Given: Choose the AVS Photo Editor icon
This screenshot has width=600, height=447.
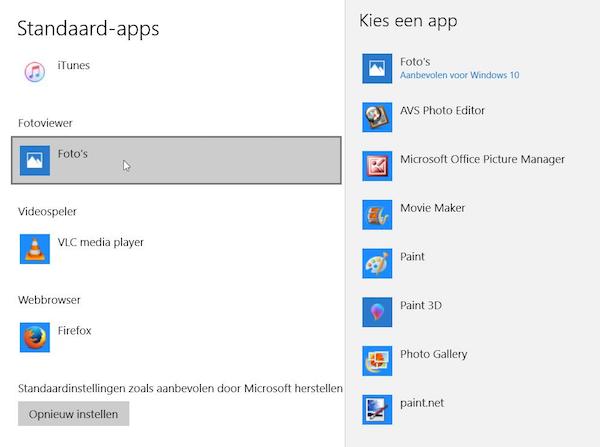Looking at the screenshot, I should 377,117.
